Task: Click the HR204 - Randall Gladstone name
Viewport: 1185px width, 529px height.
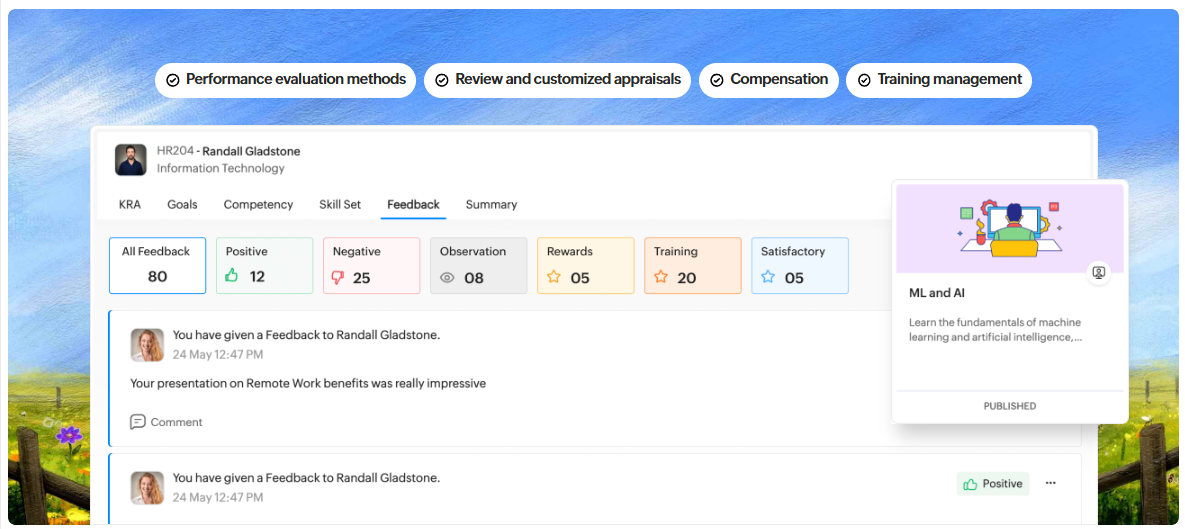Action: (228, 151)
